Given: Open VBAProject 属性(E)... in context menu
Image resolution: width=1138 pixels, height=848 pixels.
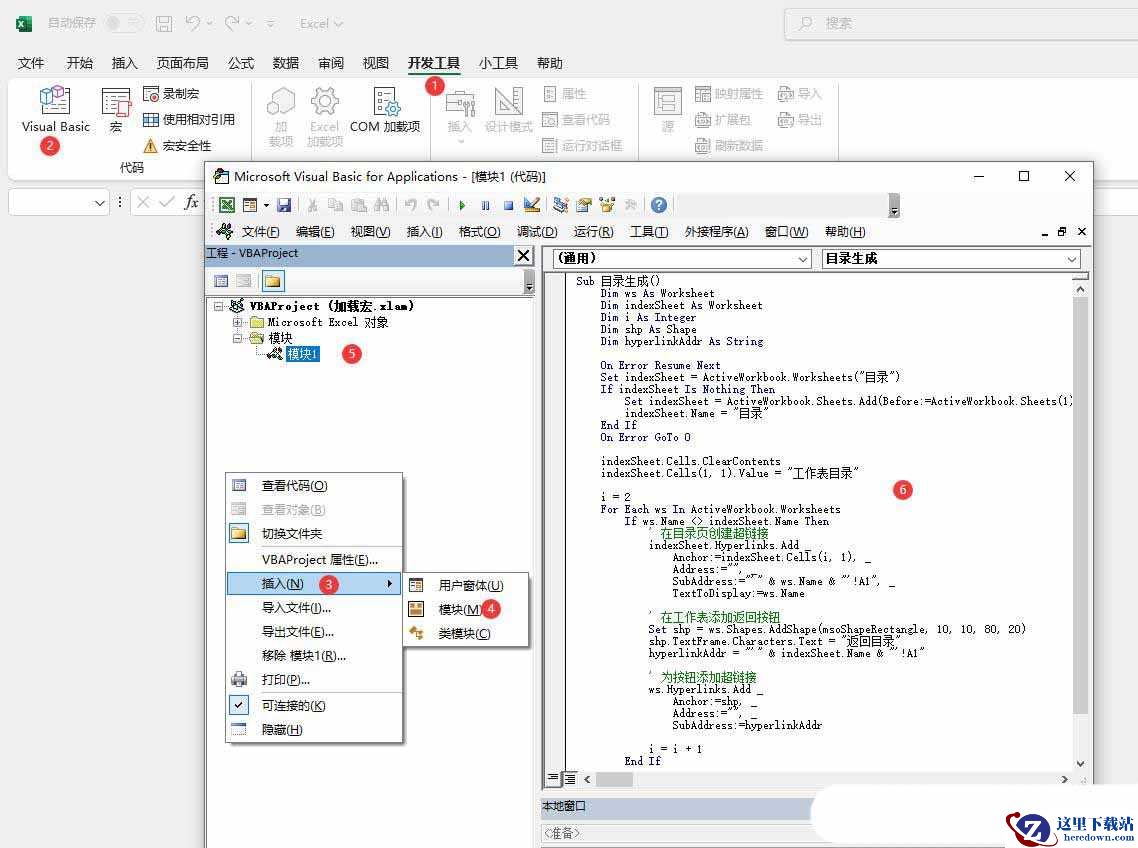Looking at the screenshot, I should click(x=314, y=560).
